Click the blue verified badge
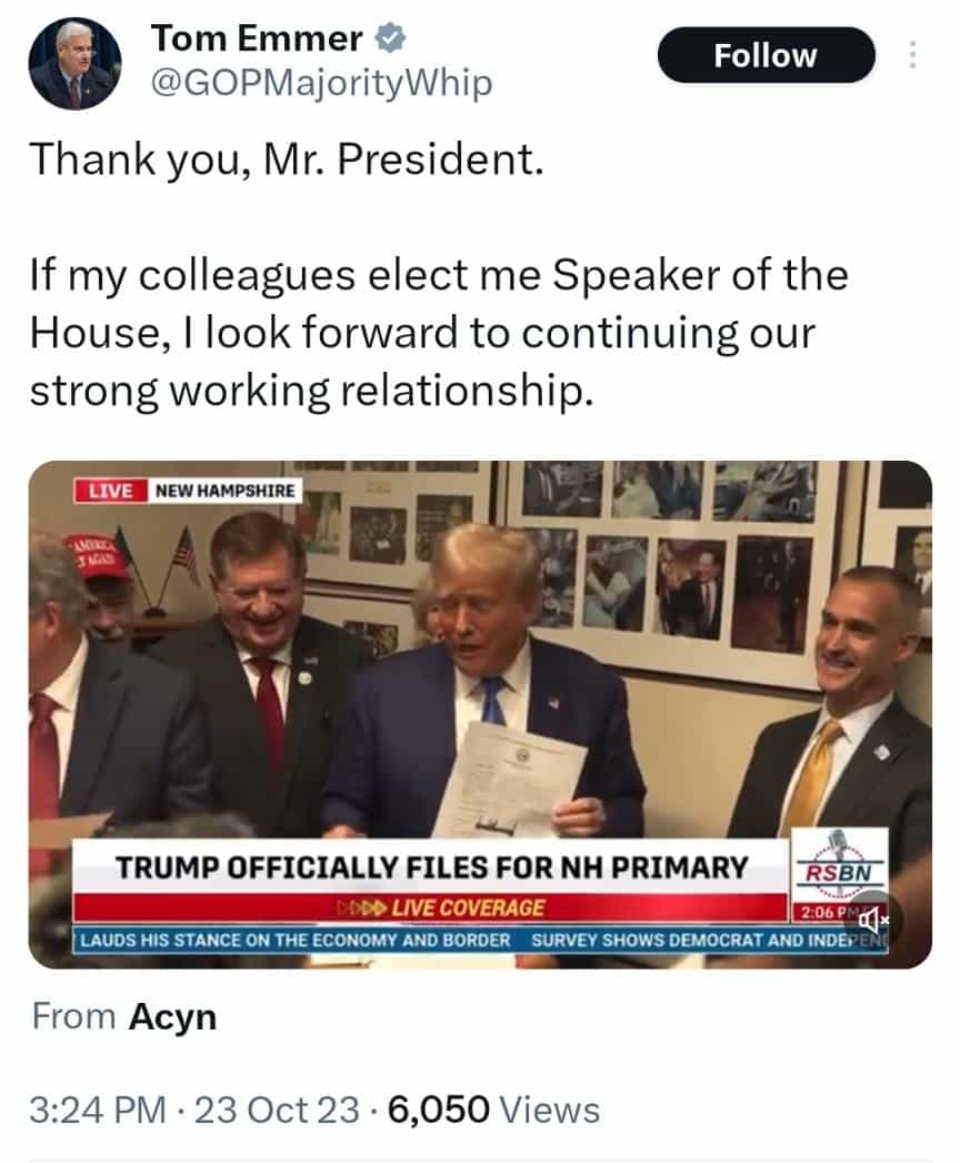Viewport: 960px width, 1163px height. click(x=389, y=39)
